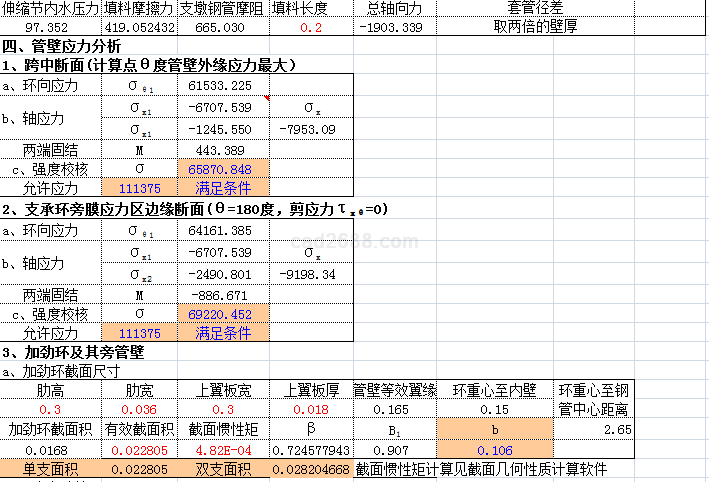Image resolution: width=709 pixels, height=482 pixels.
Task: Select the red 0.2 填料长度 value
Action: pyautogui.click(x=311, y=26)
